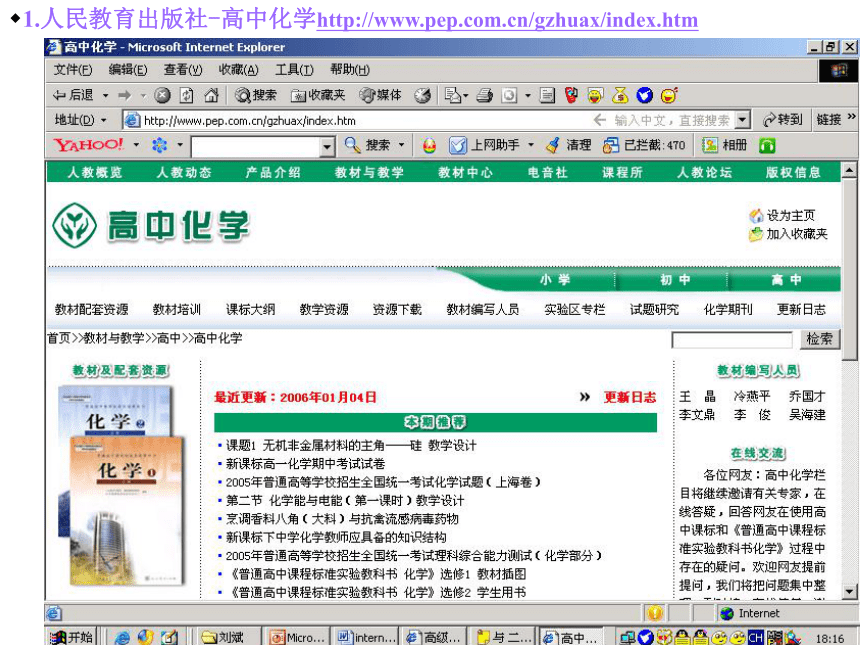Screen dimensions: 860x645
Task: Expand the Back button history dropdown arrow
Action: point(105,96)
